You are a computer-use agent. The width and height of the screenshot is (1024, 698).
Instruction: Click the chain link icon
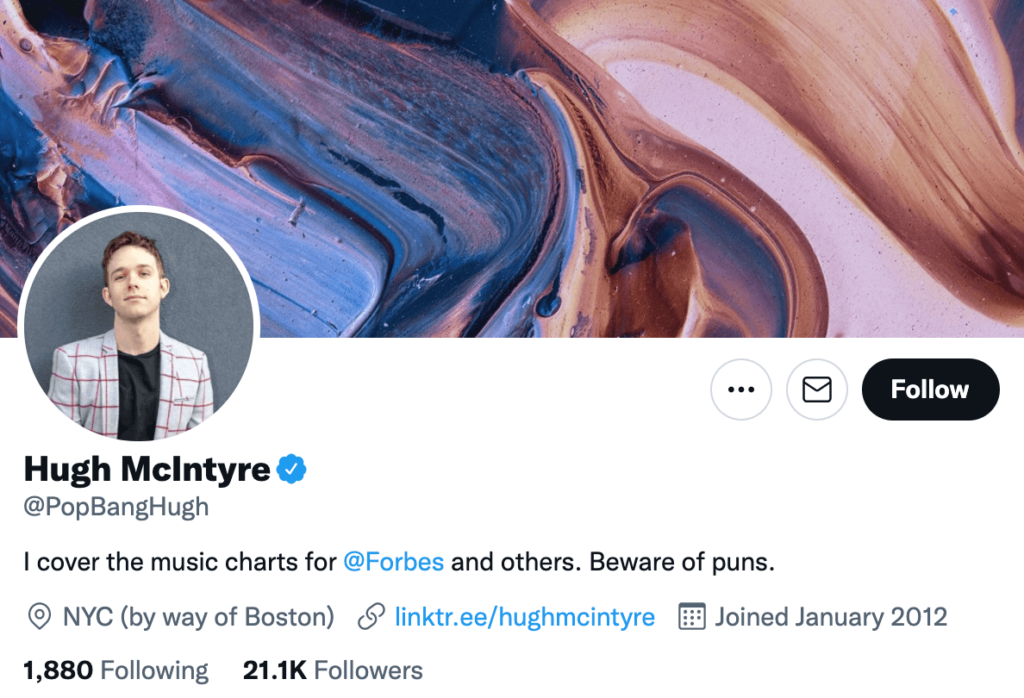(x=371, y=616)
